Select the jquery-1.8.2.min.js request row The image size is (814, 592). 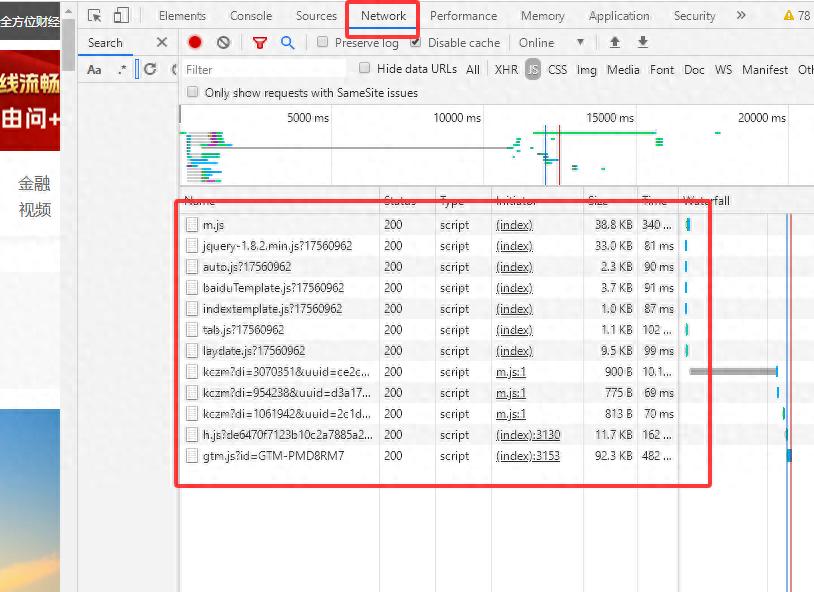pyautogui.click(x=277, y=246)
